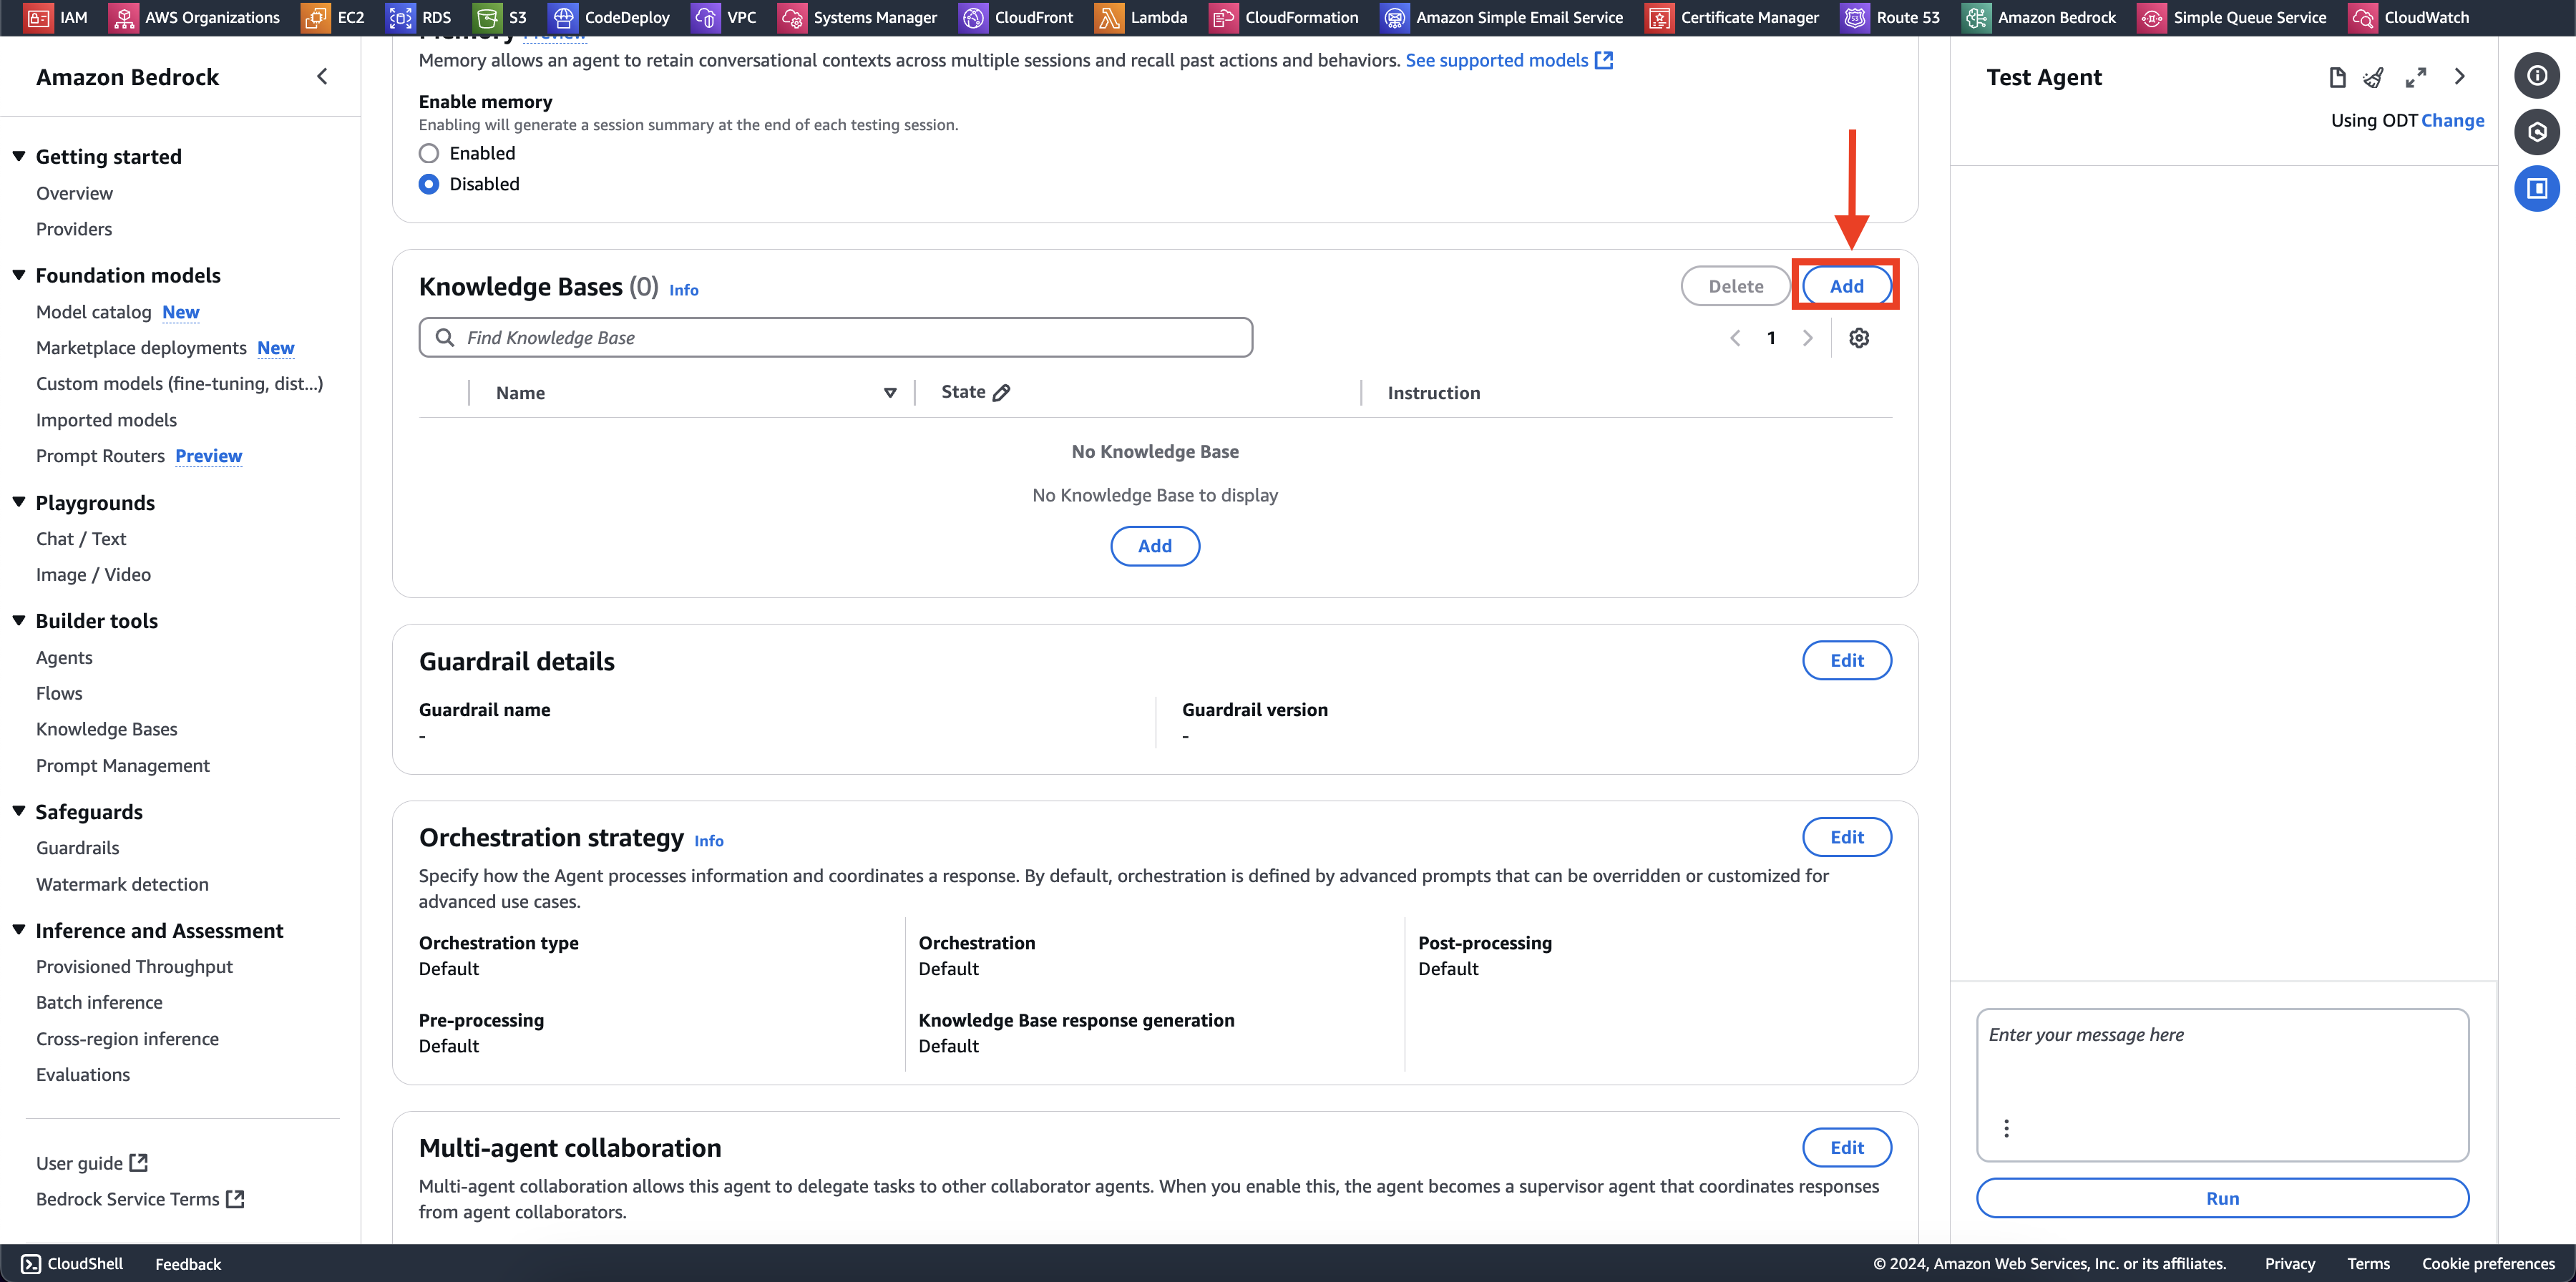Open the info circle panel icon
The width and height of the screenshot is (2576, 1282).
(x=2537, y=75)
